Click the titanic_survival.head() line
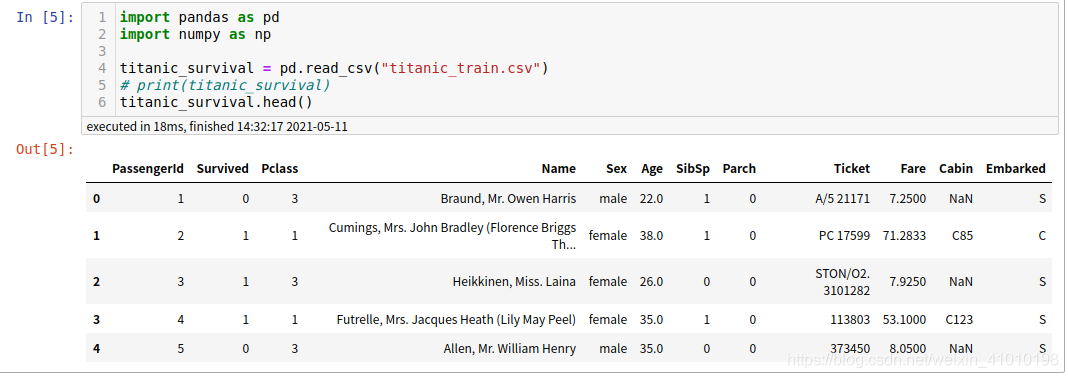This screenshot has width=1068, height=378. tap(216, 102)
